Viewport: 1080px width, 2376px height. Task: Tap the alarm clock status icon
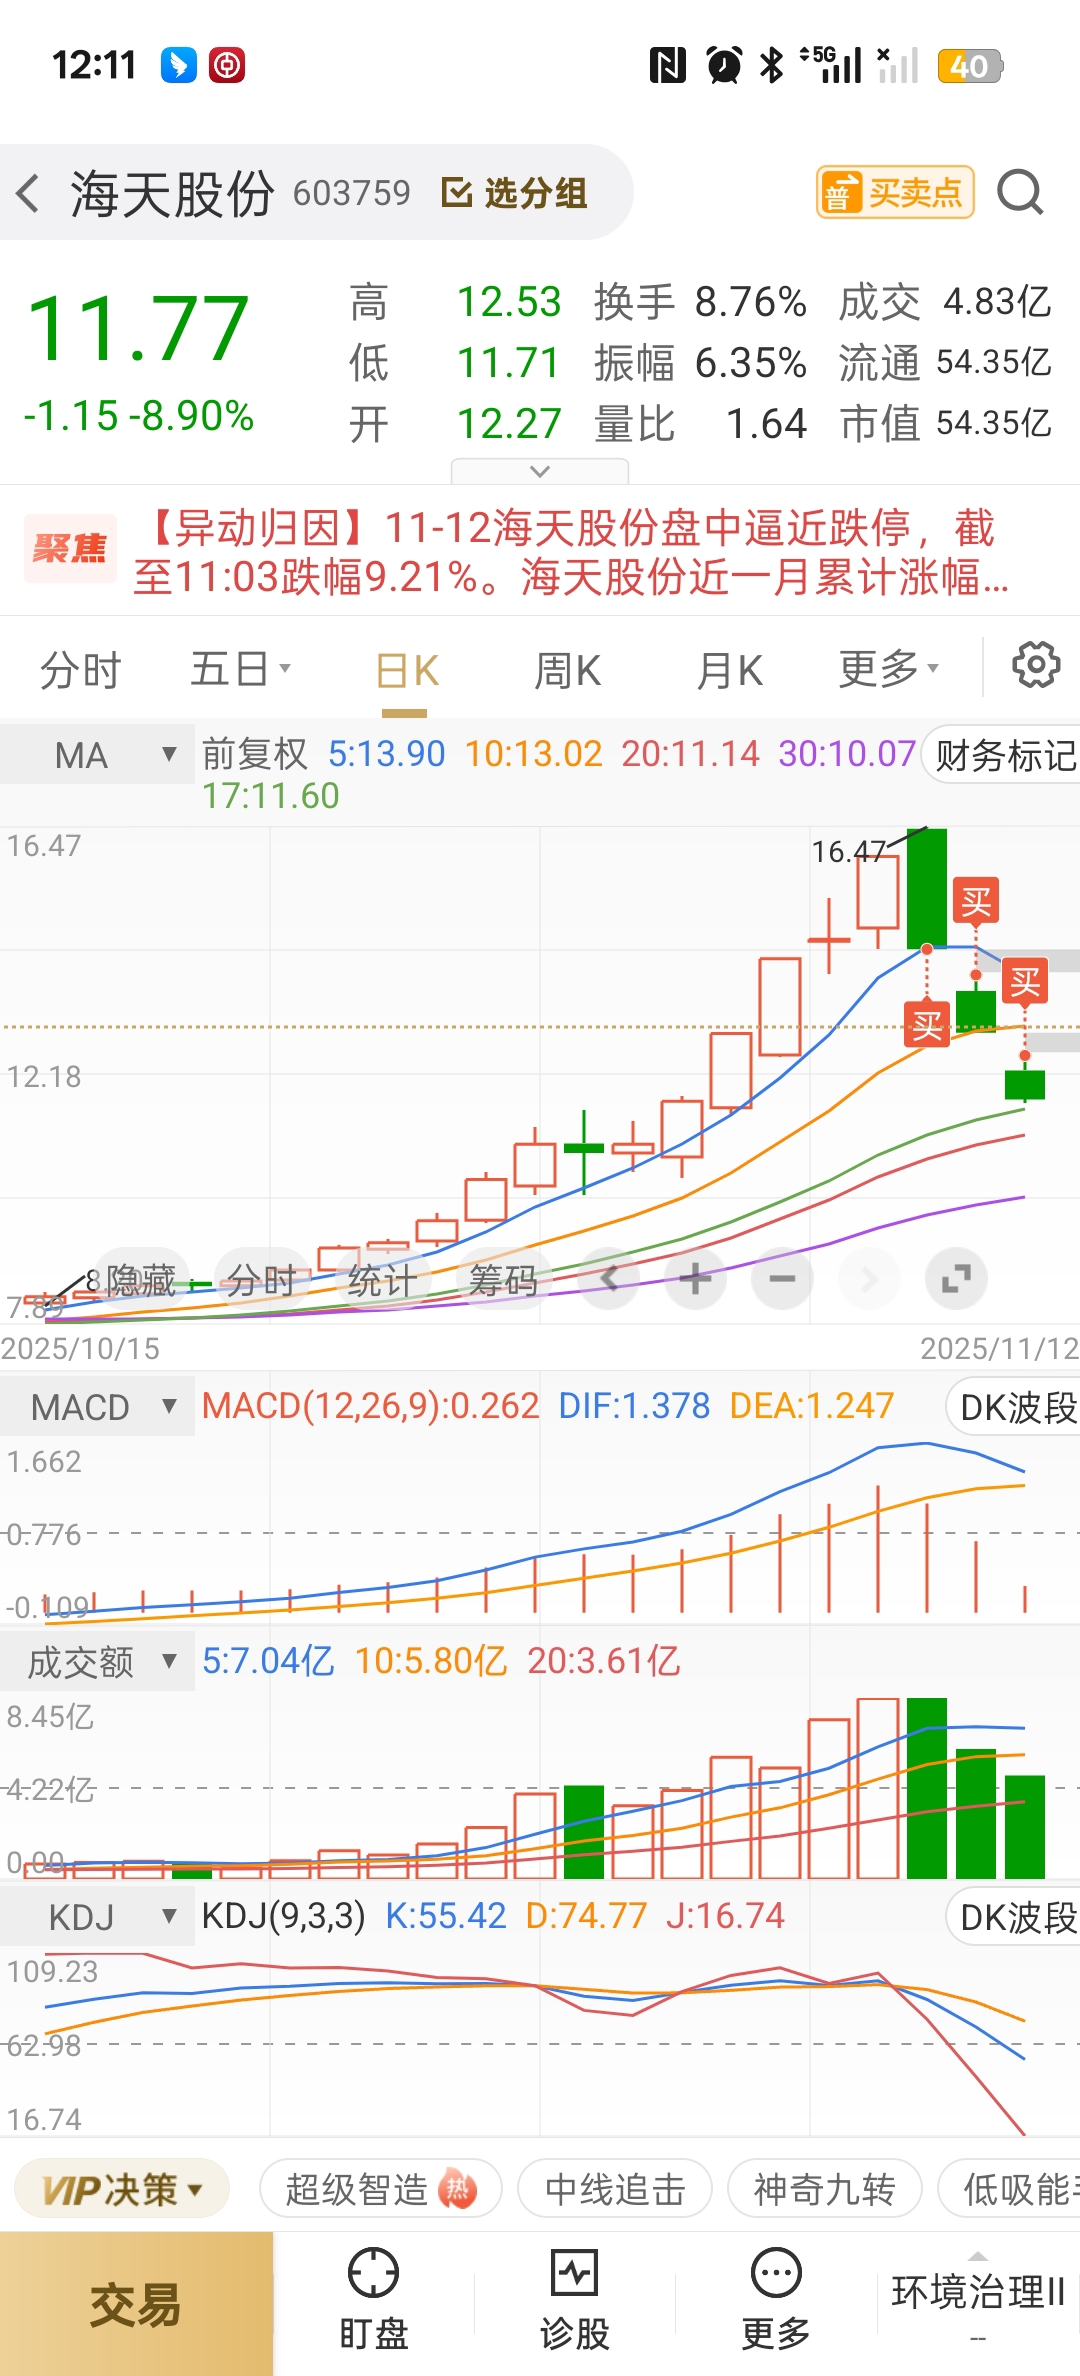[724, 66]
